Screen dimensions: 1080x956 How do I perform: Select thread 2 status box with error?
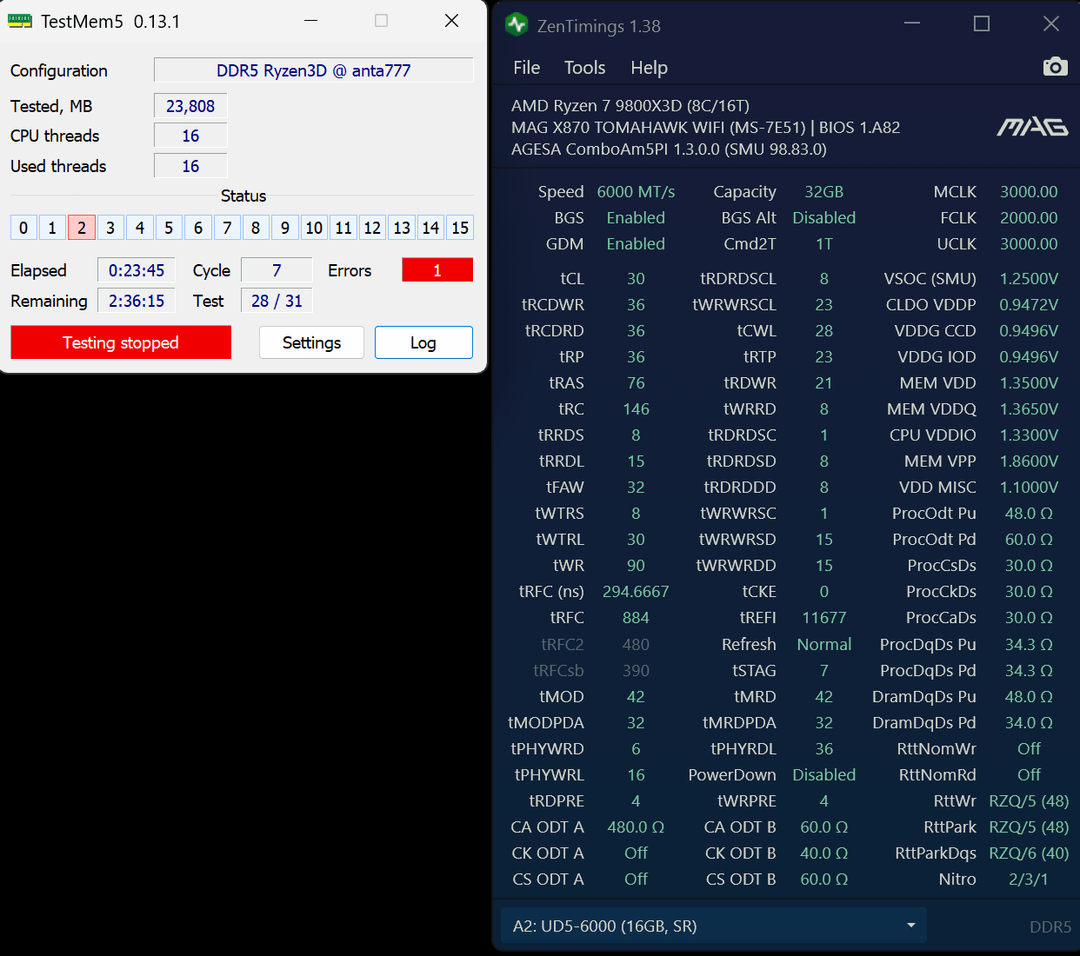[x=81, y=228]
